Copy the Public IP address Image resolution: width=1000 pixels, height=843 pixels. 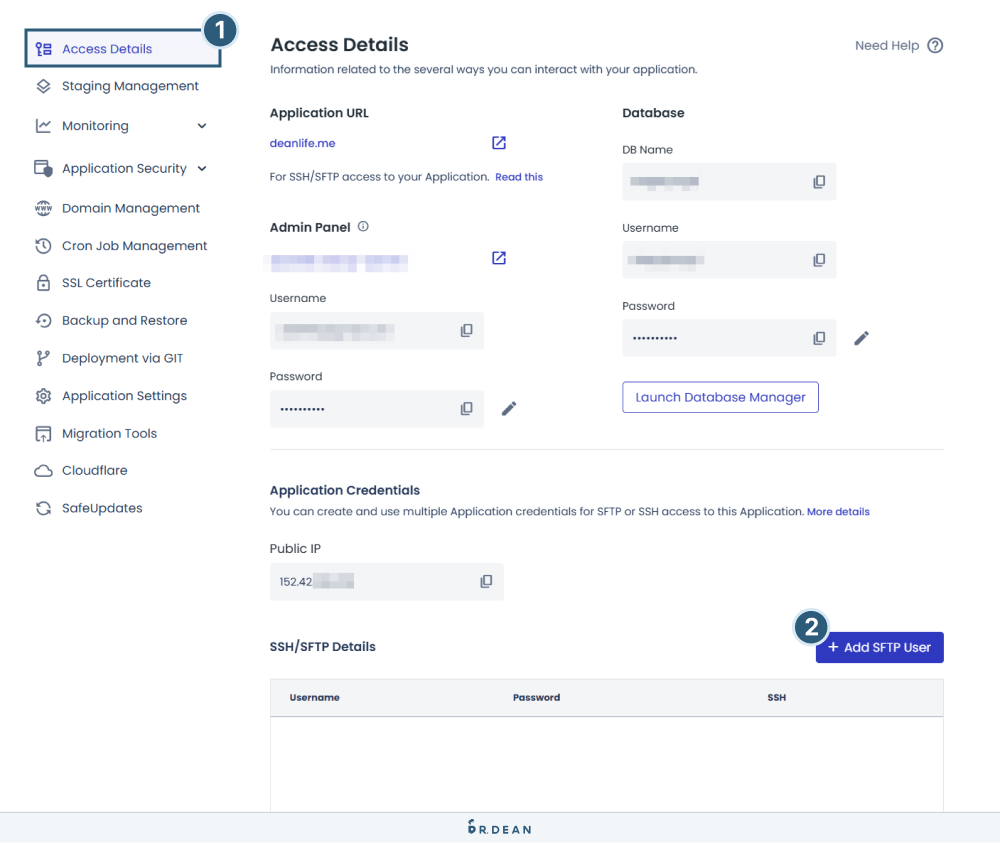(x=486, y=581)
